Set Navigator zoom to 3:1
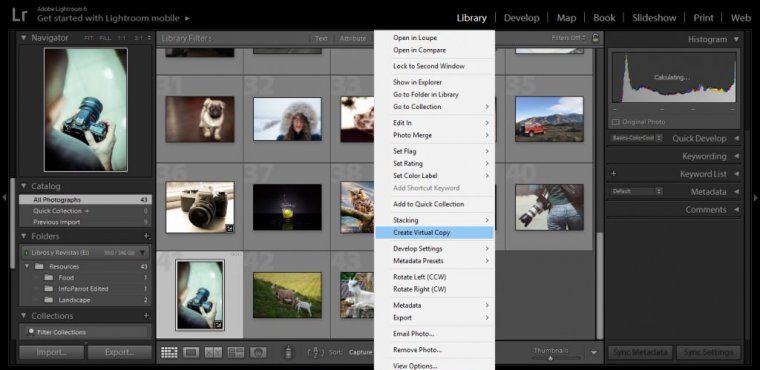Screen dimensions: 760x370 139,38
